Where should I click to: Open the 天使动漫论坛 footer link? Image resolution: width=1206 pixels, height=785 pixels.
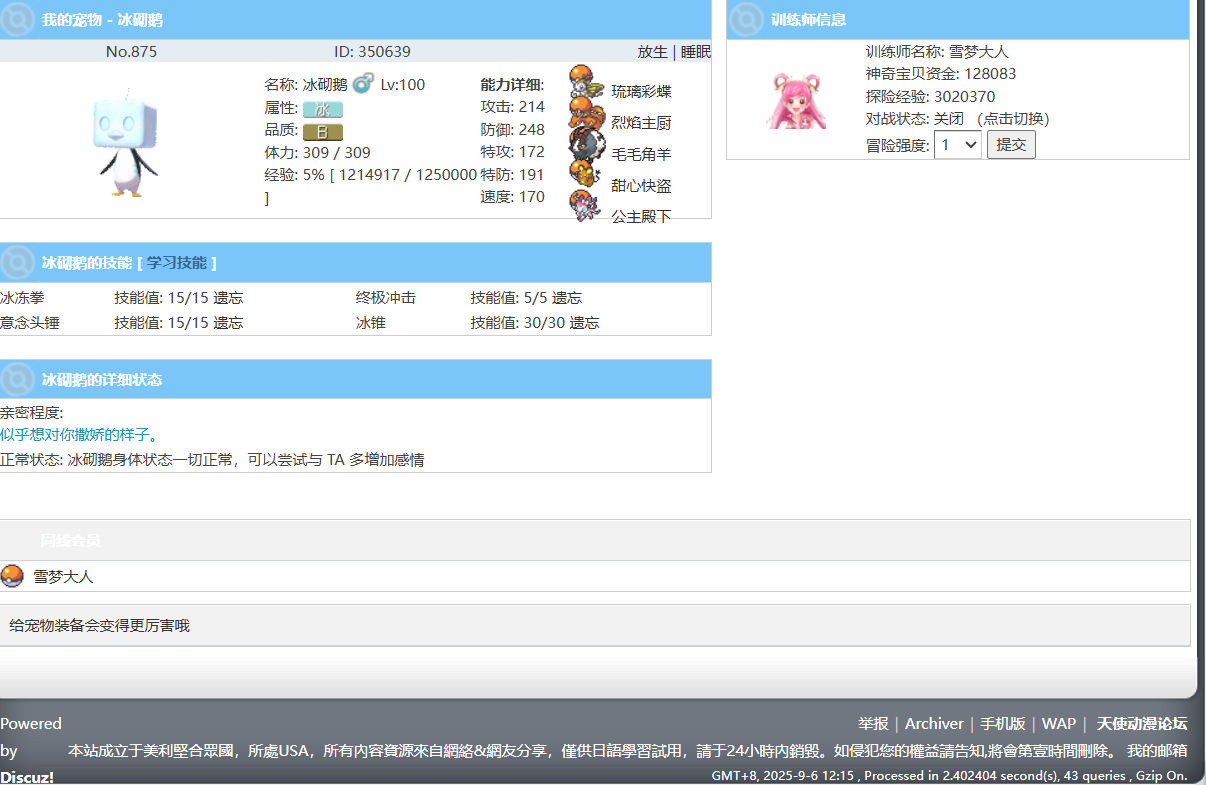pyautogui.click(x=1142, y=724)
